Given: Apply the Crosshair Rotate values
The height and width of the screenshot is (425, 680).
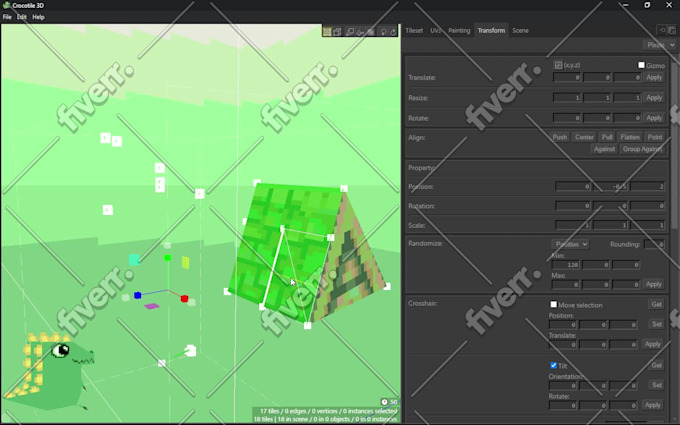Looking at the screenshot, I should [x=653, y=405].
